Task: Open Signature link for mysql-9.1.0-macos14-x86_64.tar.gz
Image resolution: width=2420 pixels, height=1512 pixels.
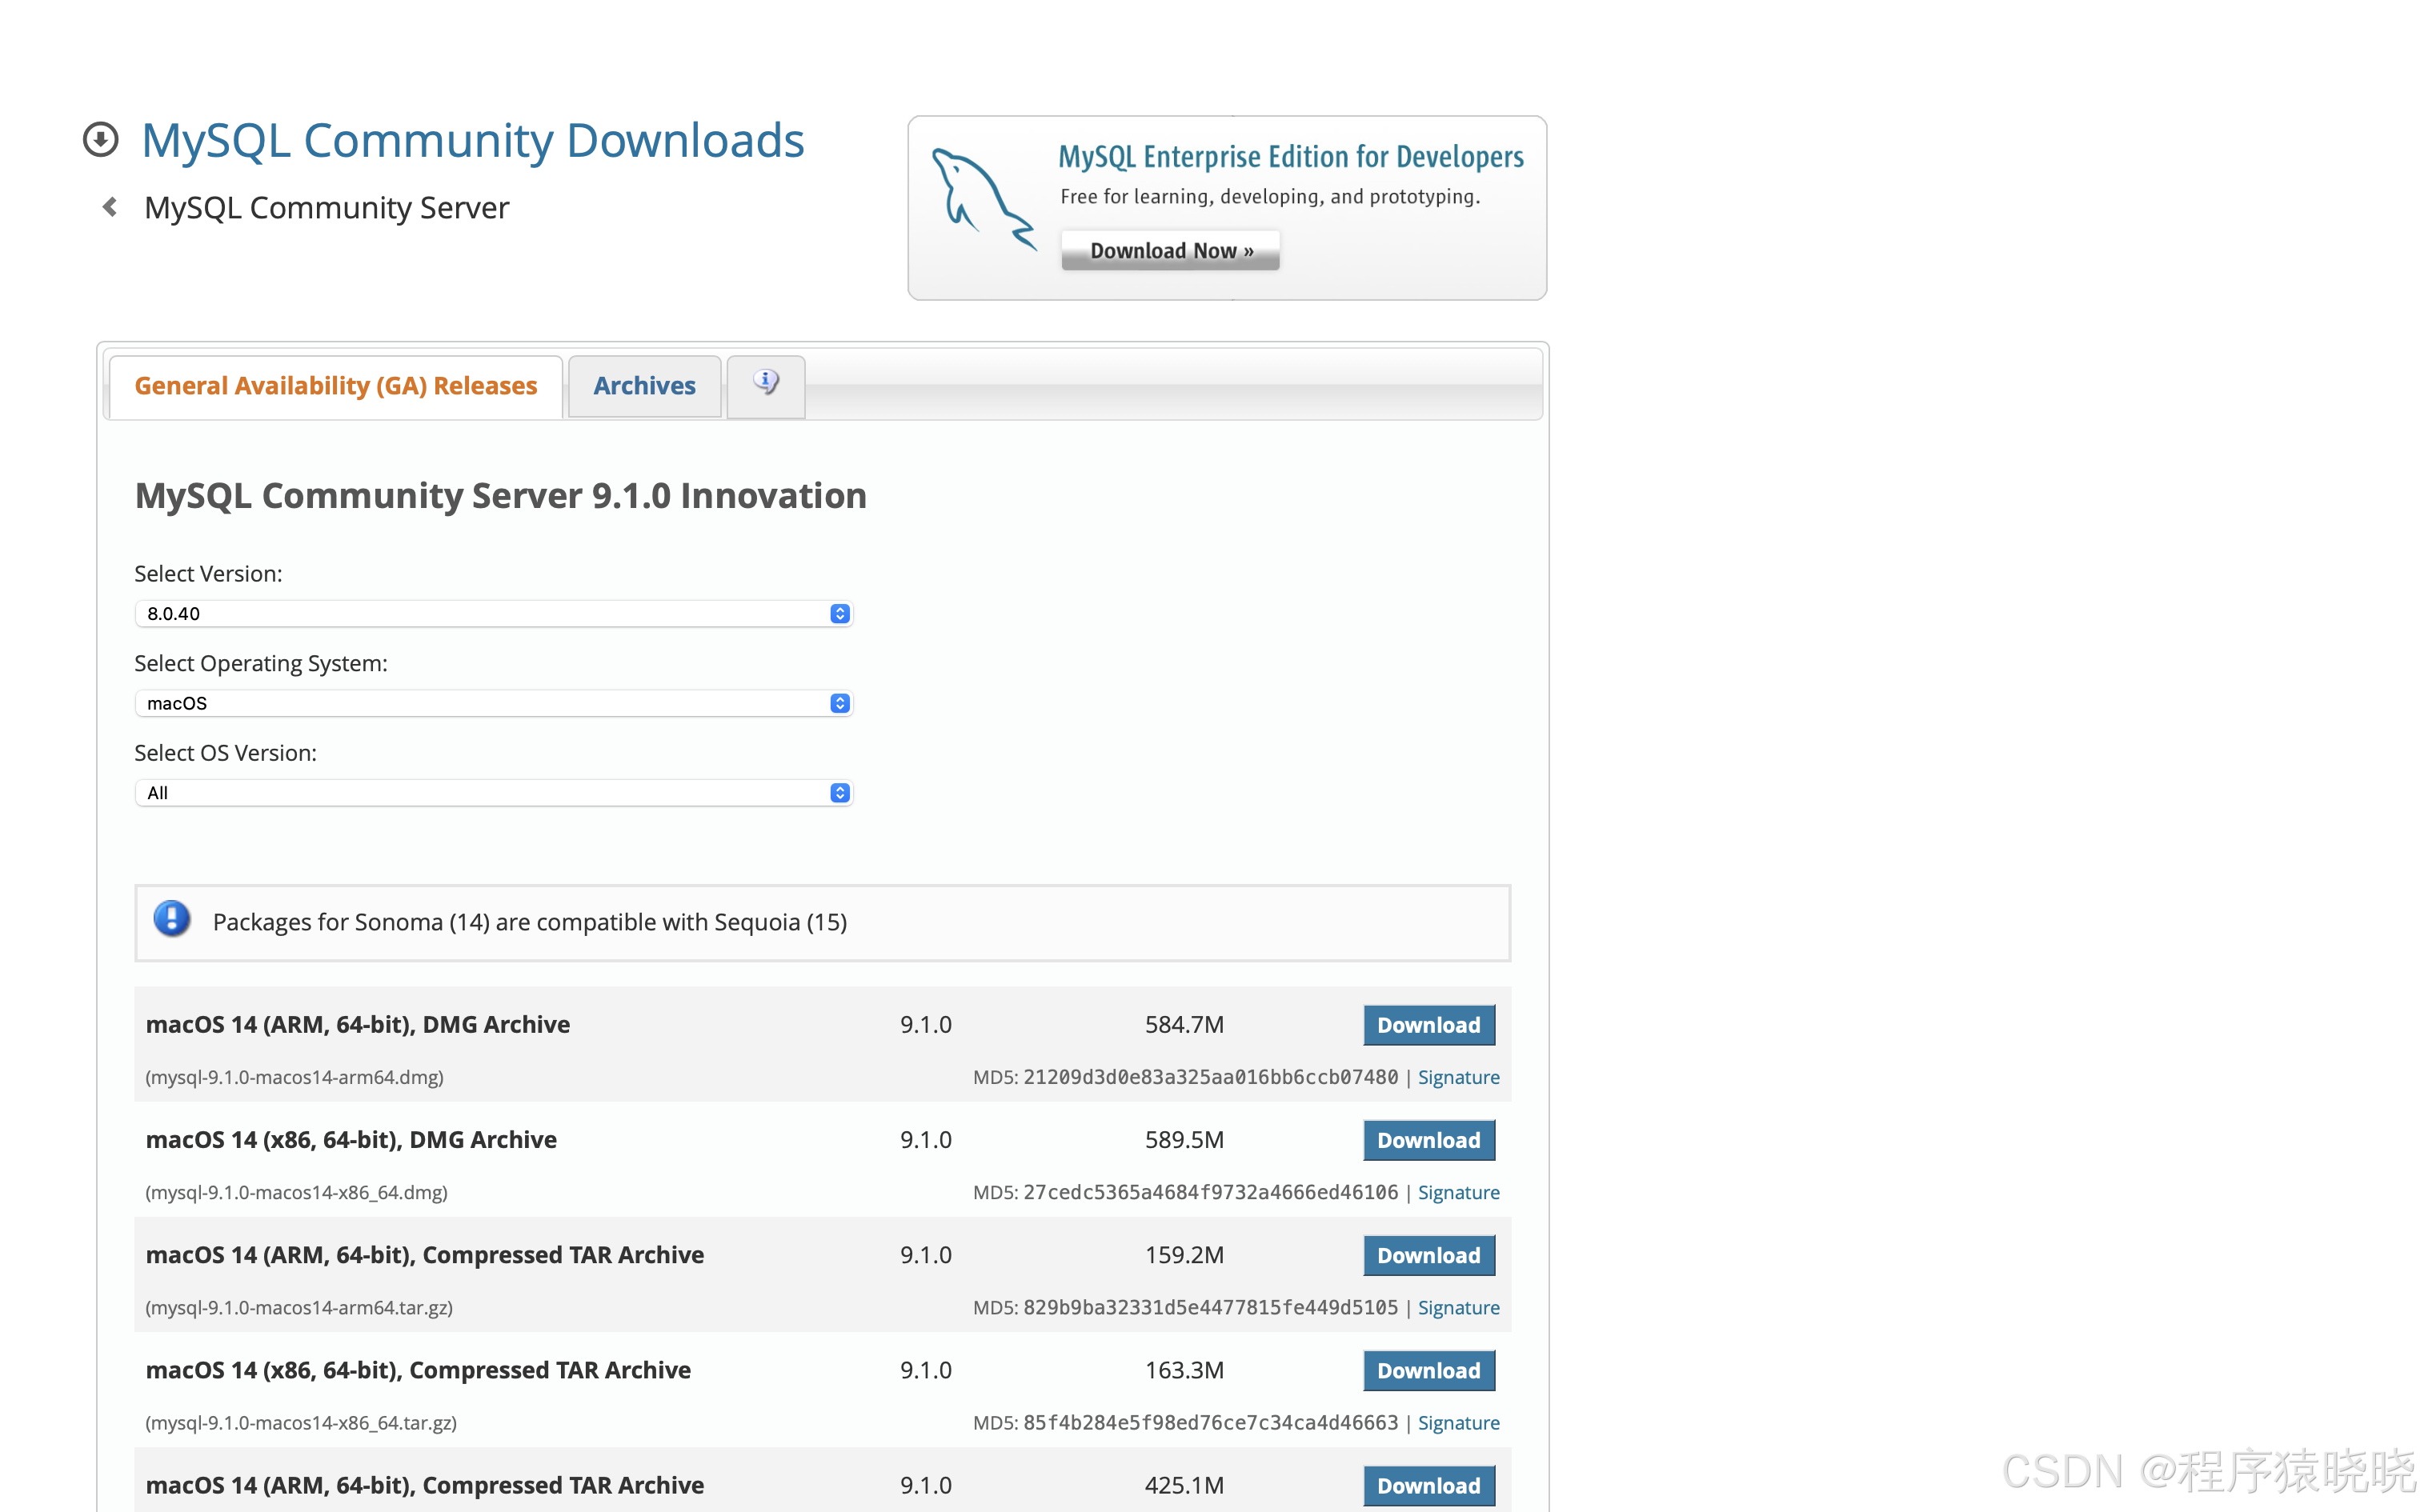Action: tap(1458, 1422)
